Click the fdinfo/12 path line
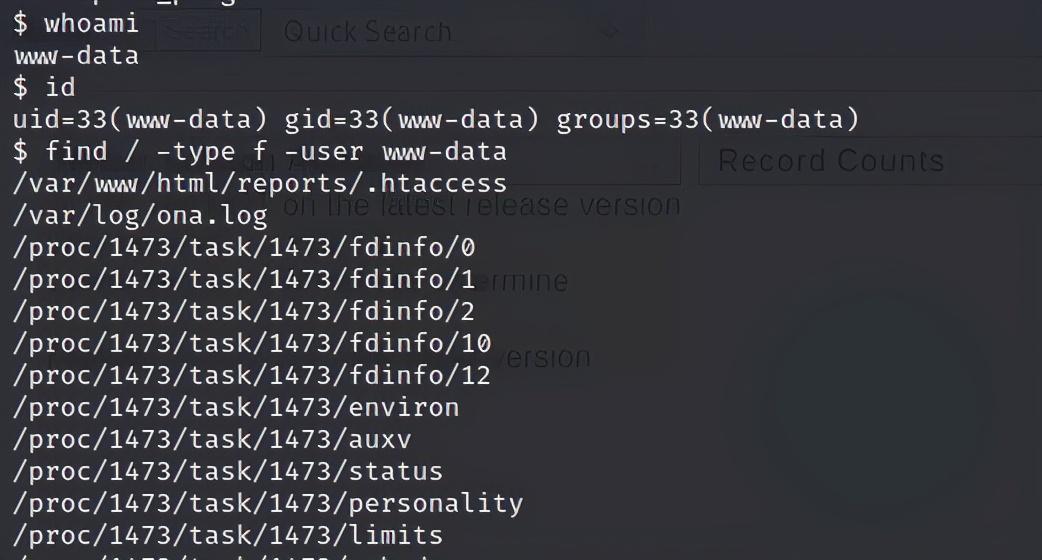The height and width of the screenshot is (560, 1042). [252, 375]
